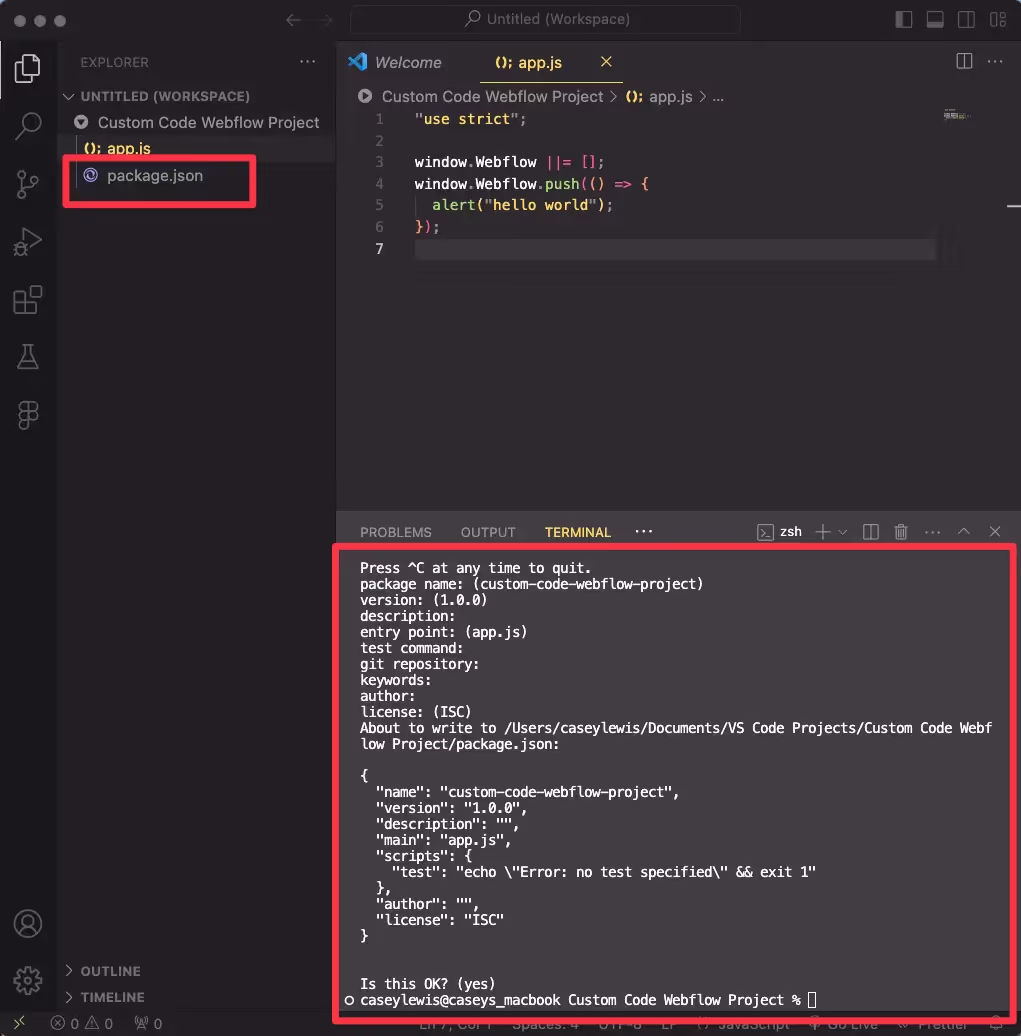Viewport: 1021px width, 1036px height.
Task: Open Explorer views and more actions menu
Action: coord(307,62)
